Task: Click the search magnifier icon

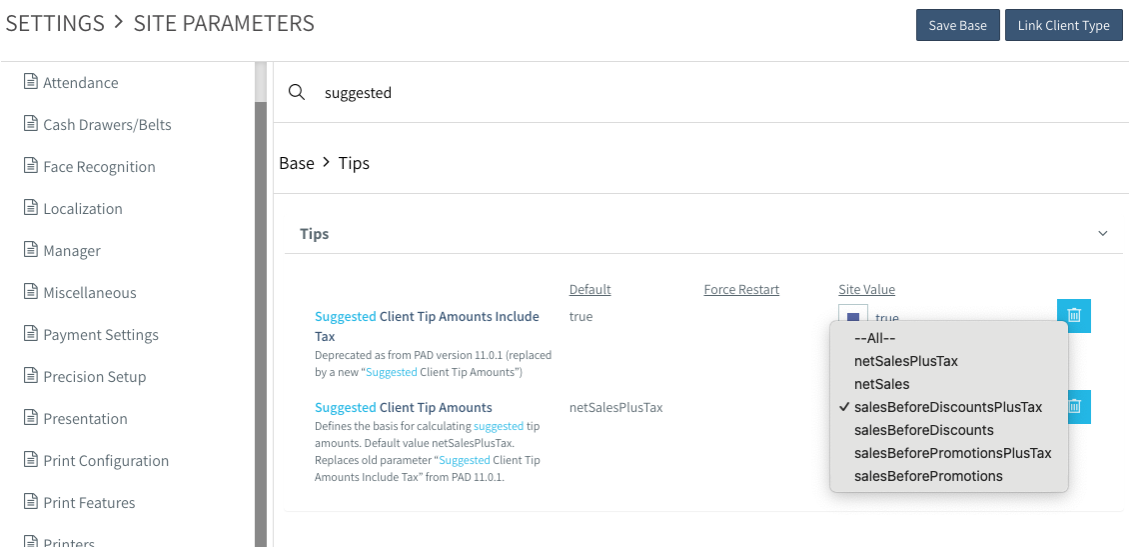Action: coord(296,92)
